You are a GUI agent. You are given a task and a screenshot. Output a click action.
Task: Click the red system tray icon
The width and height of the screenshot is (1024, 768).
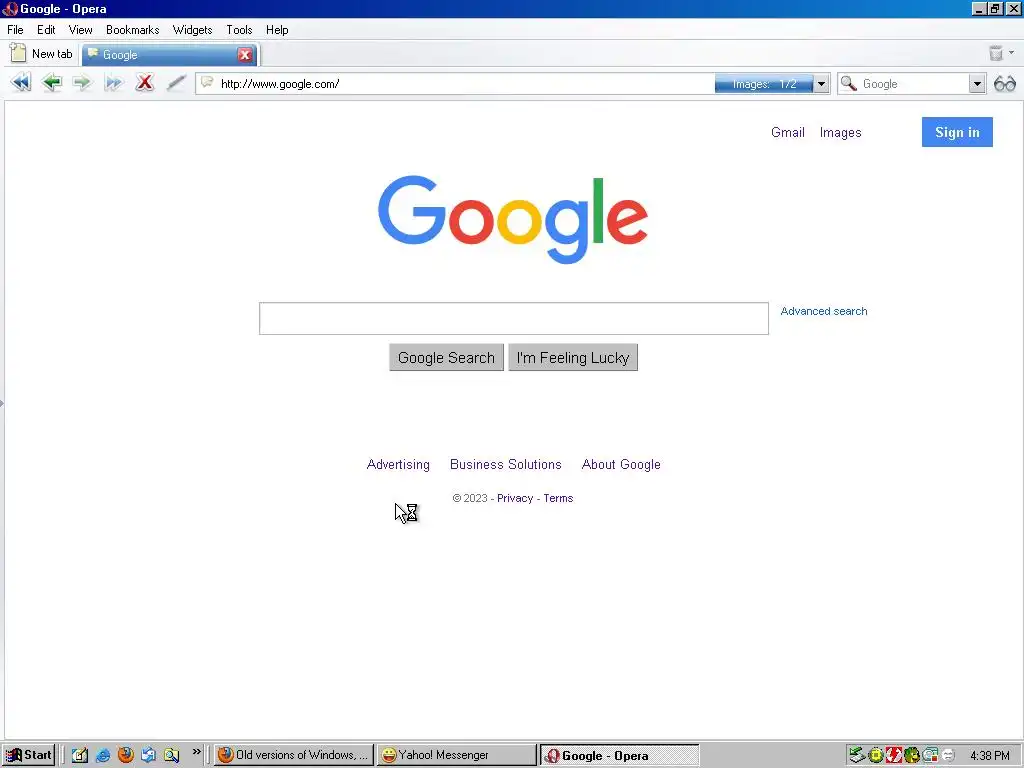click(894, 756)
